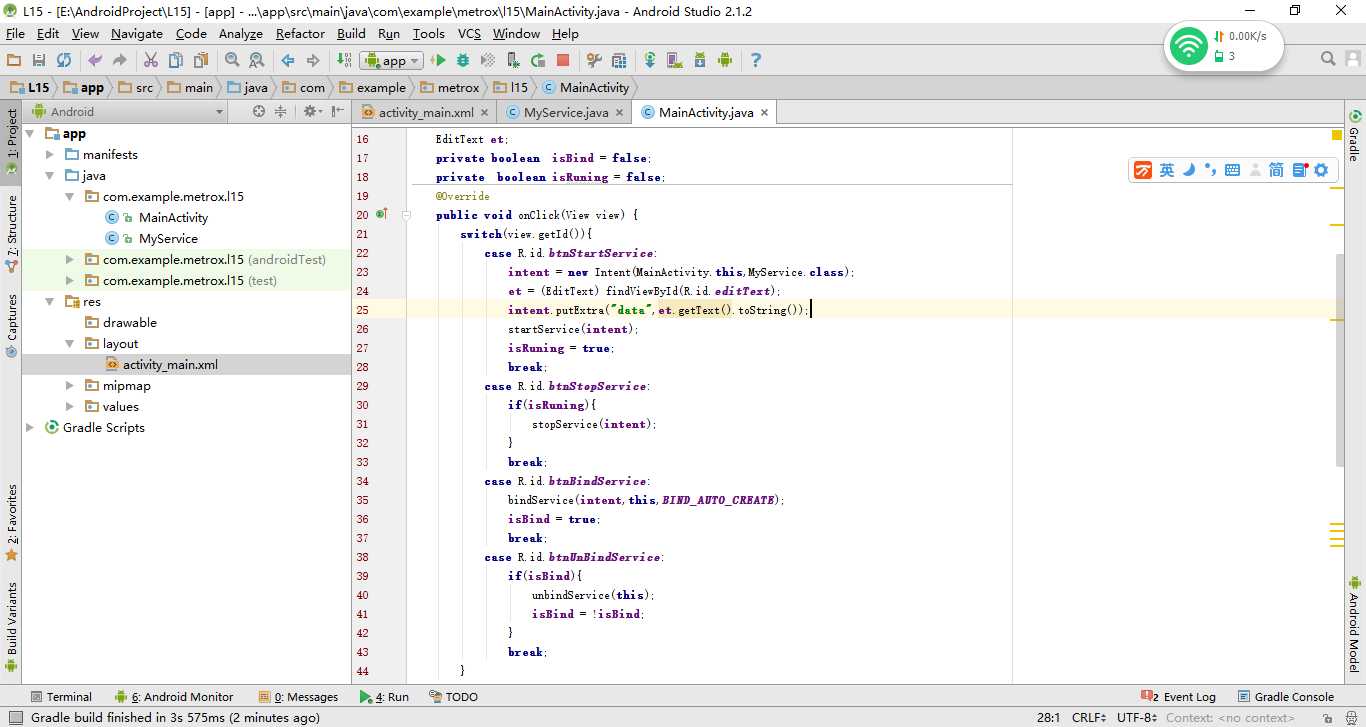Collapse the res folder
This screenshot has width=1366, height=727.
(x=50, y=301)
